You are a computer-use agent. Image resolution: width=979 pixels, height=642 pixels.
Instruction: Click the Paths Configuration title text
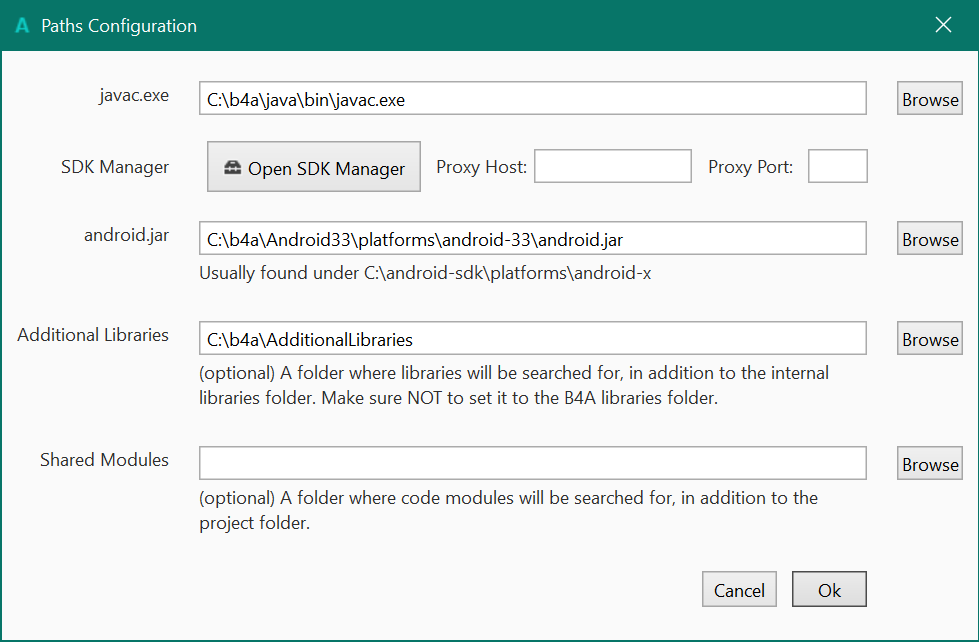click(119, 26)
